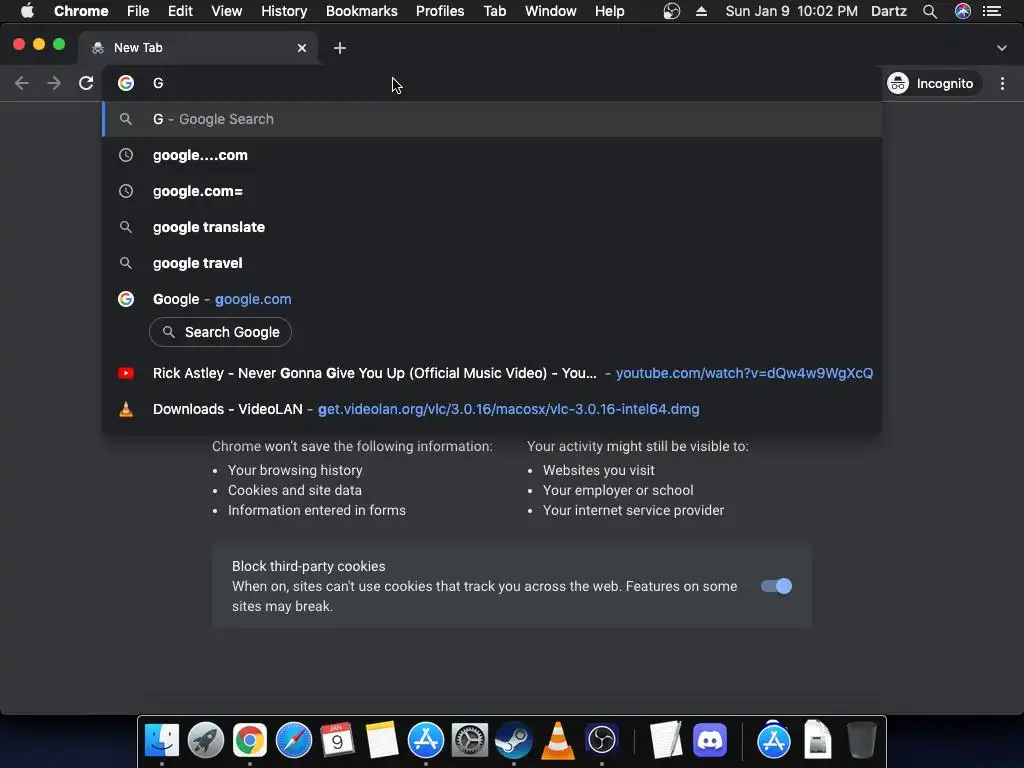This screenshot has height=768, width=1024.
Task: Open Safari from the dock
Action: (294, 741)
